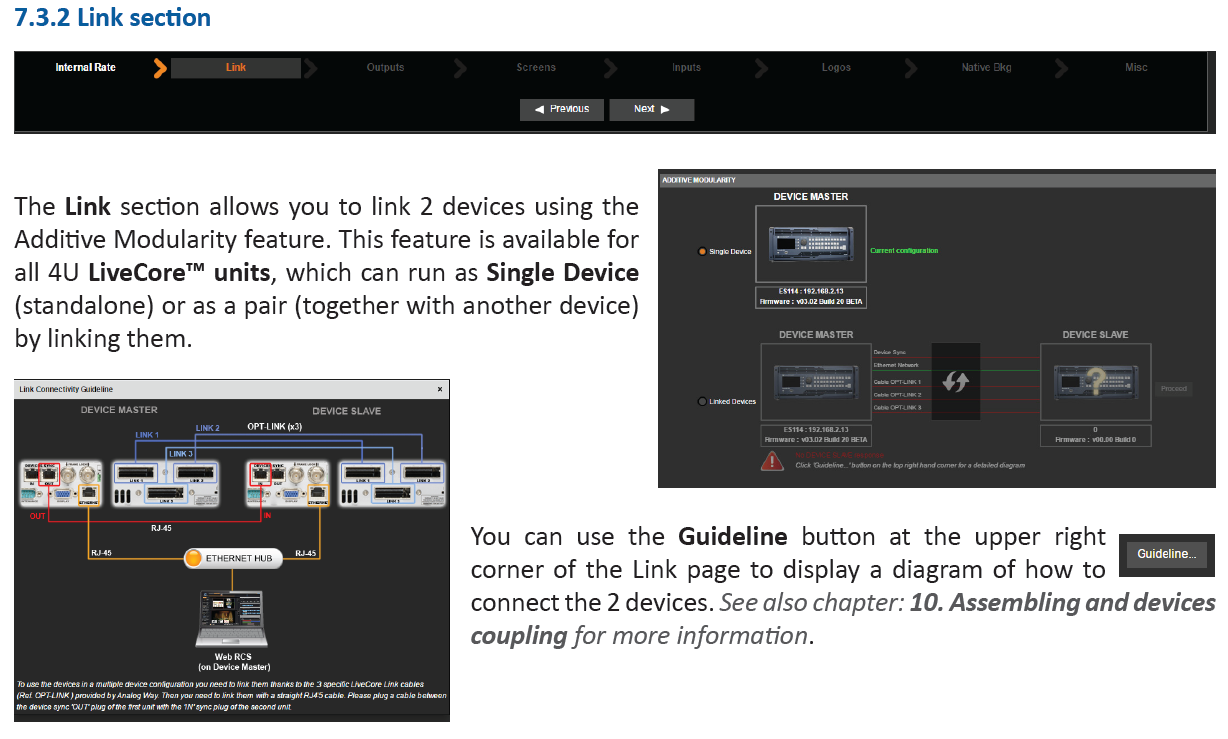Image resolution: width=1228 pixels, height=739 pixels.
Task: Click the linked Device Master unit image
Action: [x=814, y=382]
